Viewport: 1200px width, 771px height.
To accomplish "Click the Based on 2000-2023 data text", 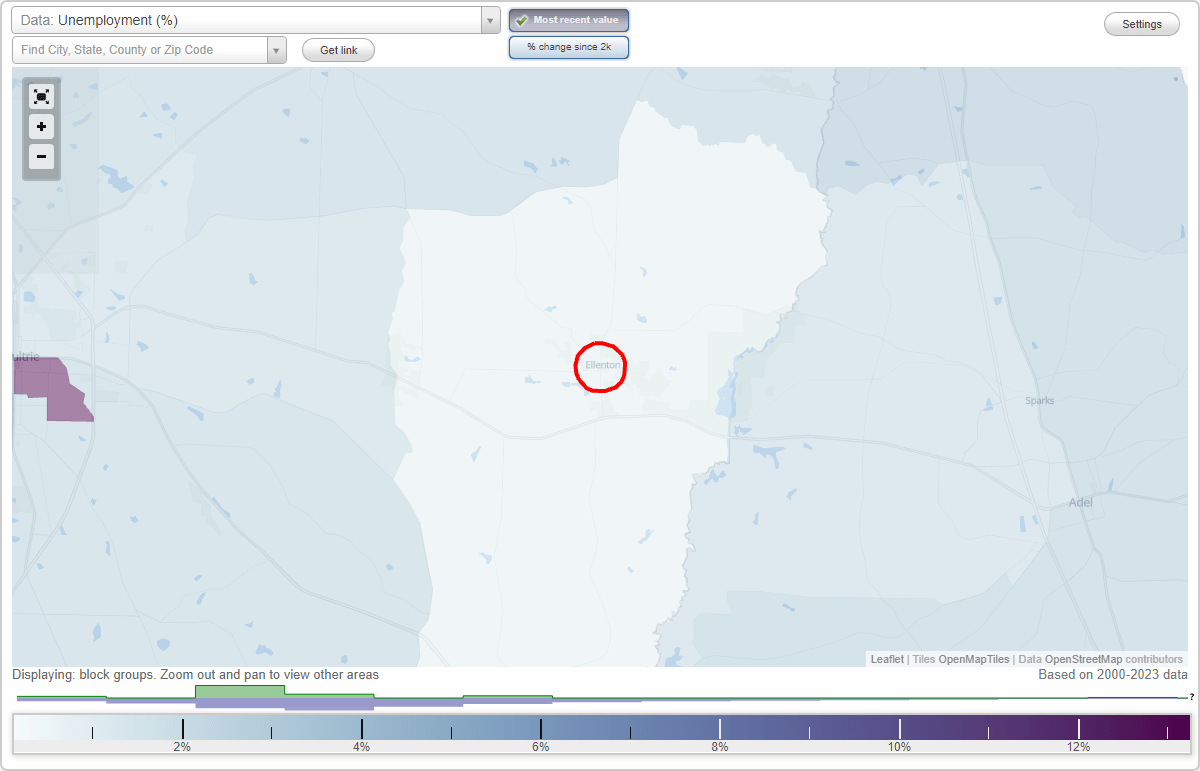I will 1112,675.
